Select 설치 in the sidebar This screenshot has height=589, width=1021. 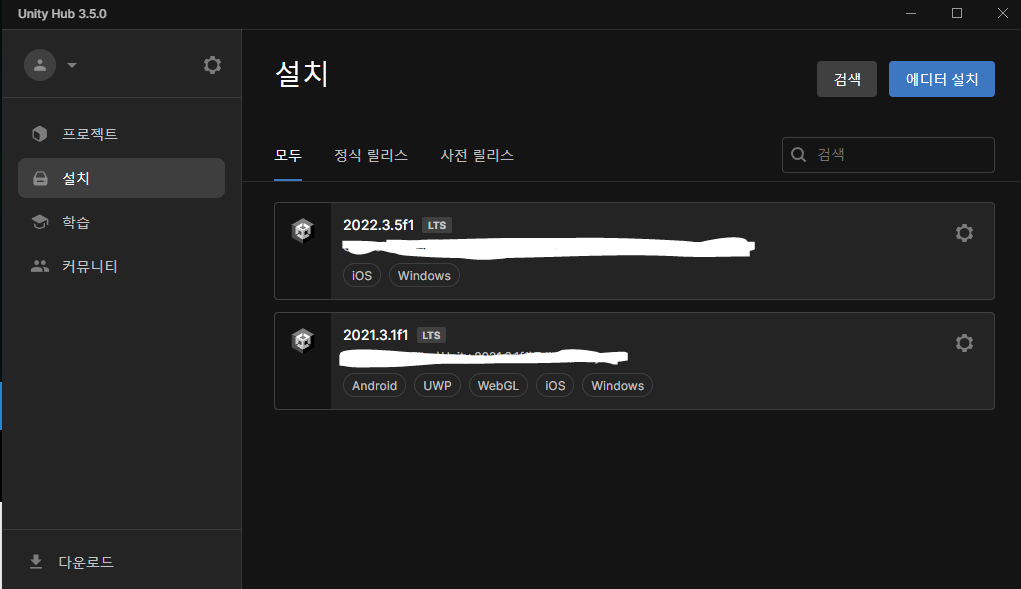tap(122, 178)
